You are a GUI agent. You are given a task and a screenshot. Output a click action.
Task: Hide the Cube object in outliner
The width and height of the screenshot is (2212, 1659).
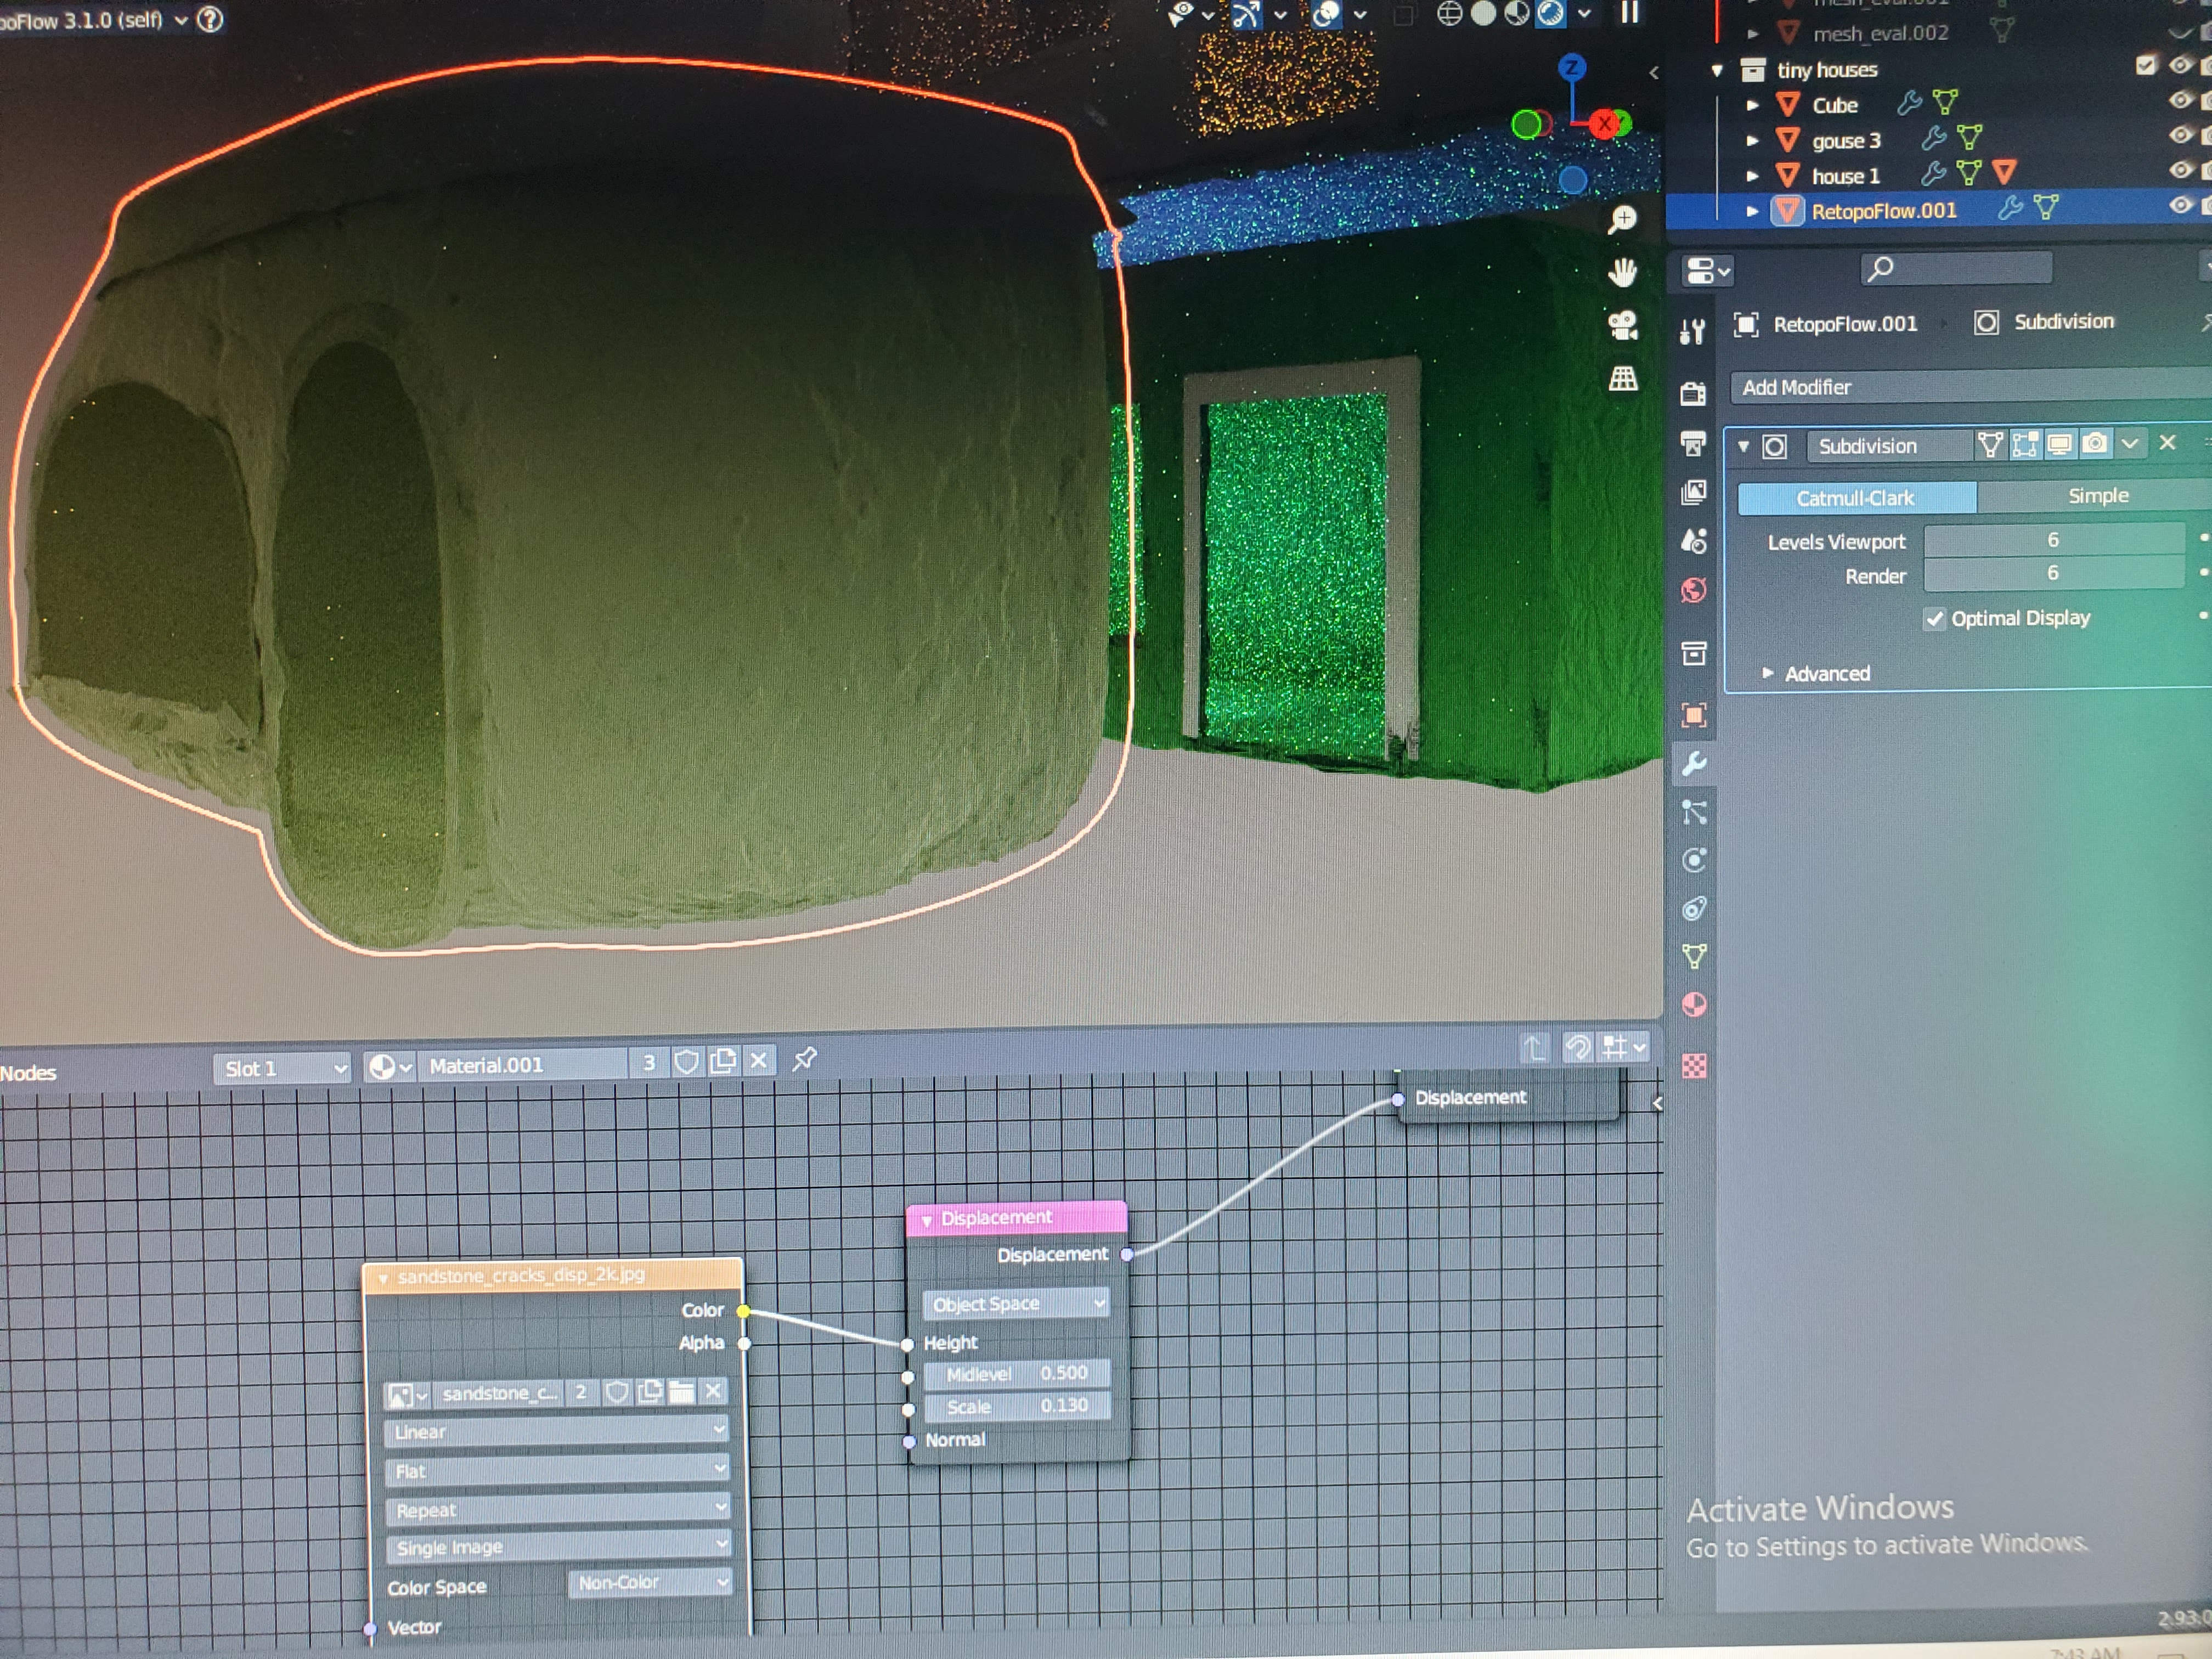pyautogui.click(x=2180, y=101)
